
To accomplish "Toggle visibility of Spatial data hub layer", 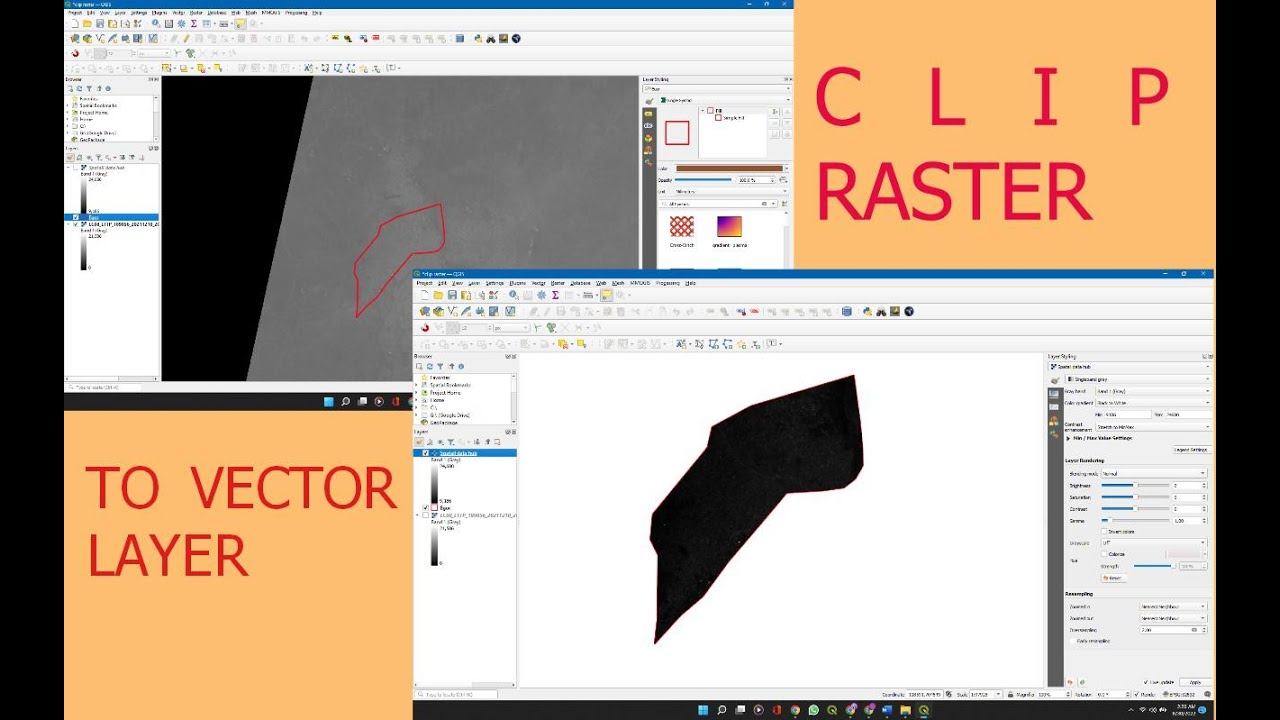I will (x=426, y=453).
